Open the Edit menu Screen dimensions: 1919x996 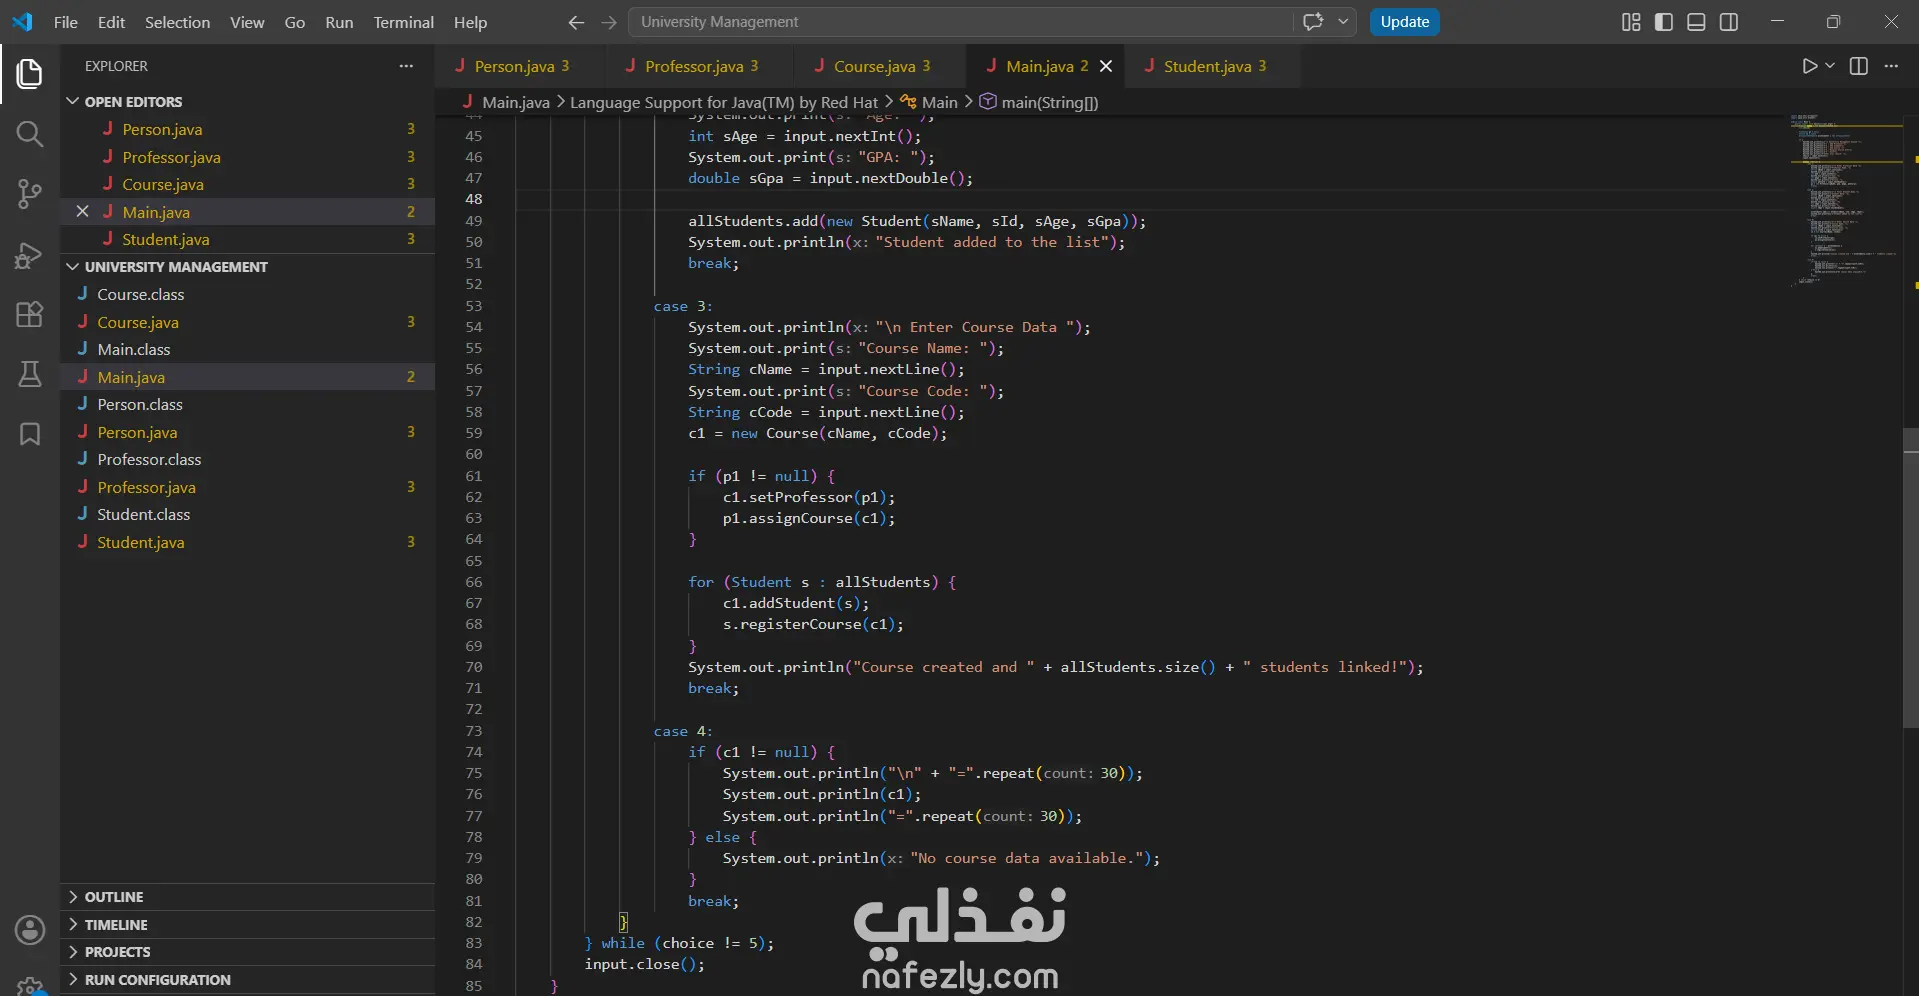(x=111, y=22)
